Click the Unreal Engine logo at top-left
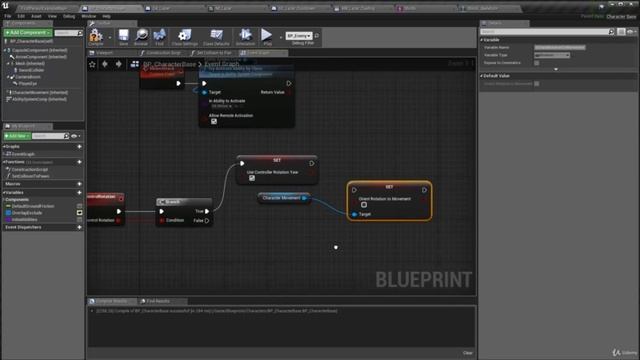 (x=5, y=6)
